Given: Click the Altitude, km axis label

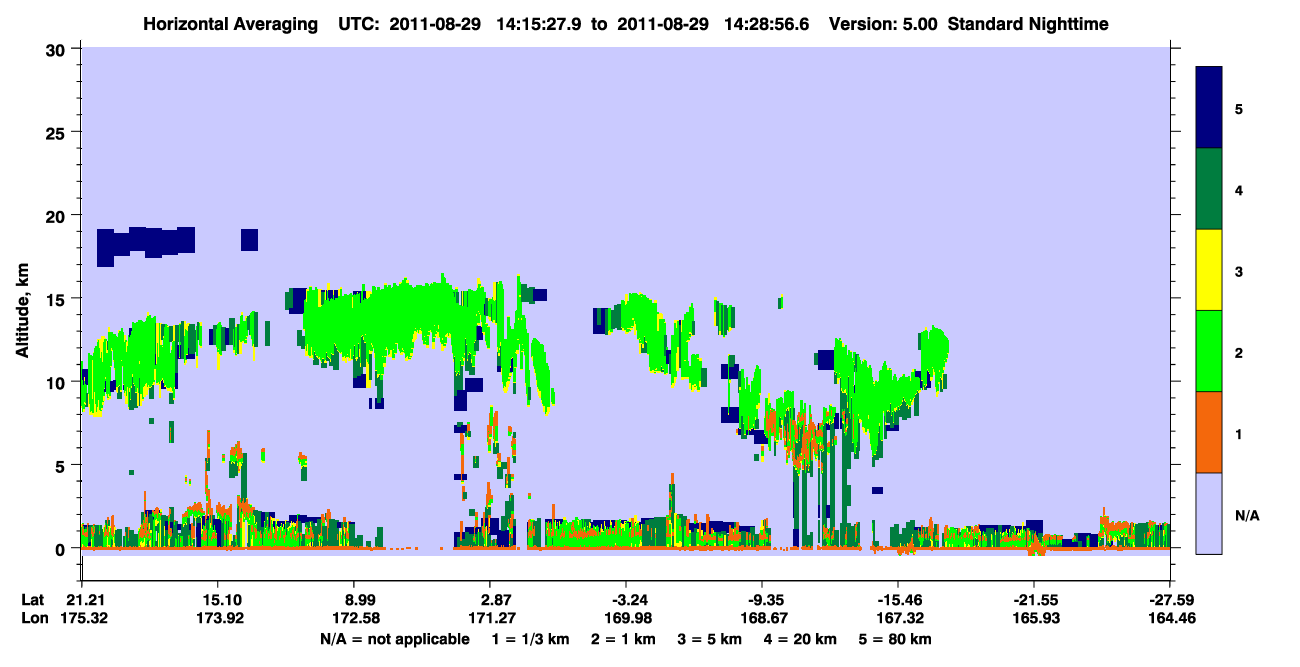Looking at the screenshot, I should pyautogui.click(x=22, y=298).
